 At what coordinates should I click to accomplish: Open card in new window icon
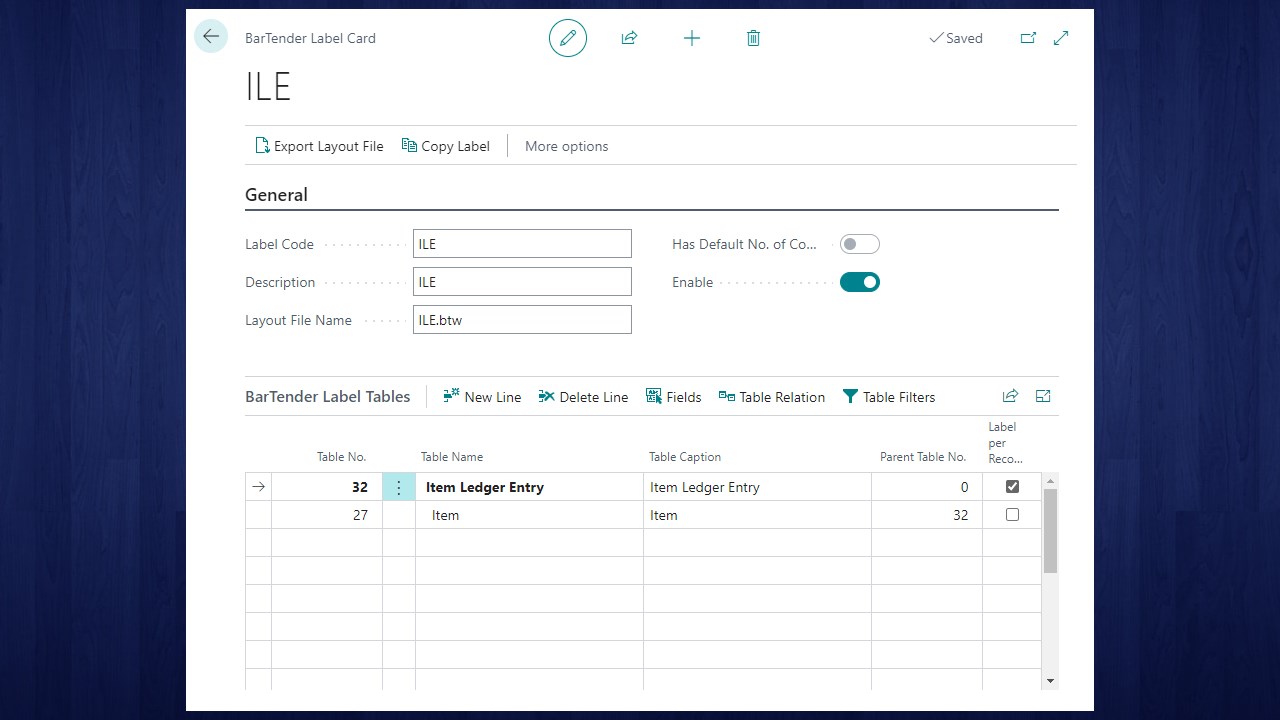(1028, 38)
